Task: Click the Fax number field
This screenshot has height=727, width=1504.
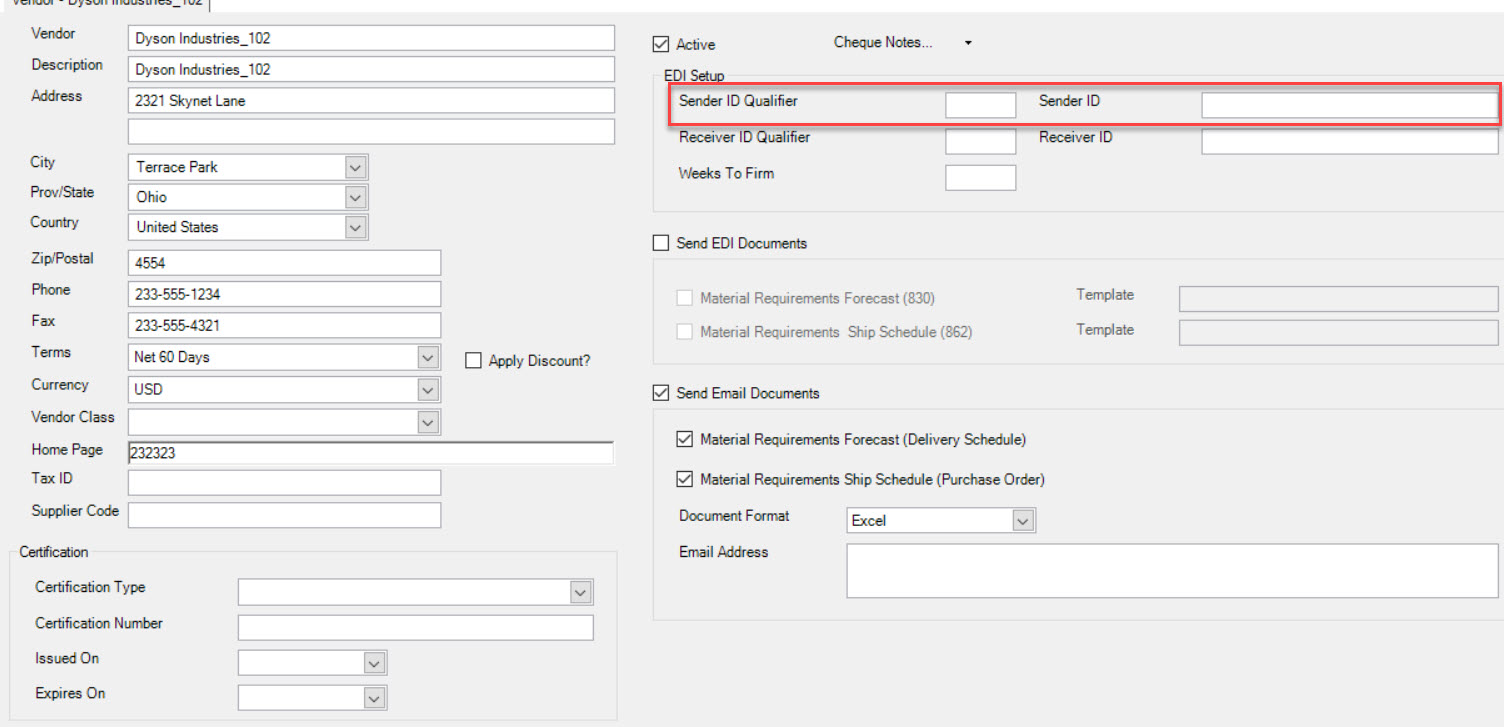Action: 285,325
